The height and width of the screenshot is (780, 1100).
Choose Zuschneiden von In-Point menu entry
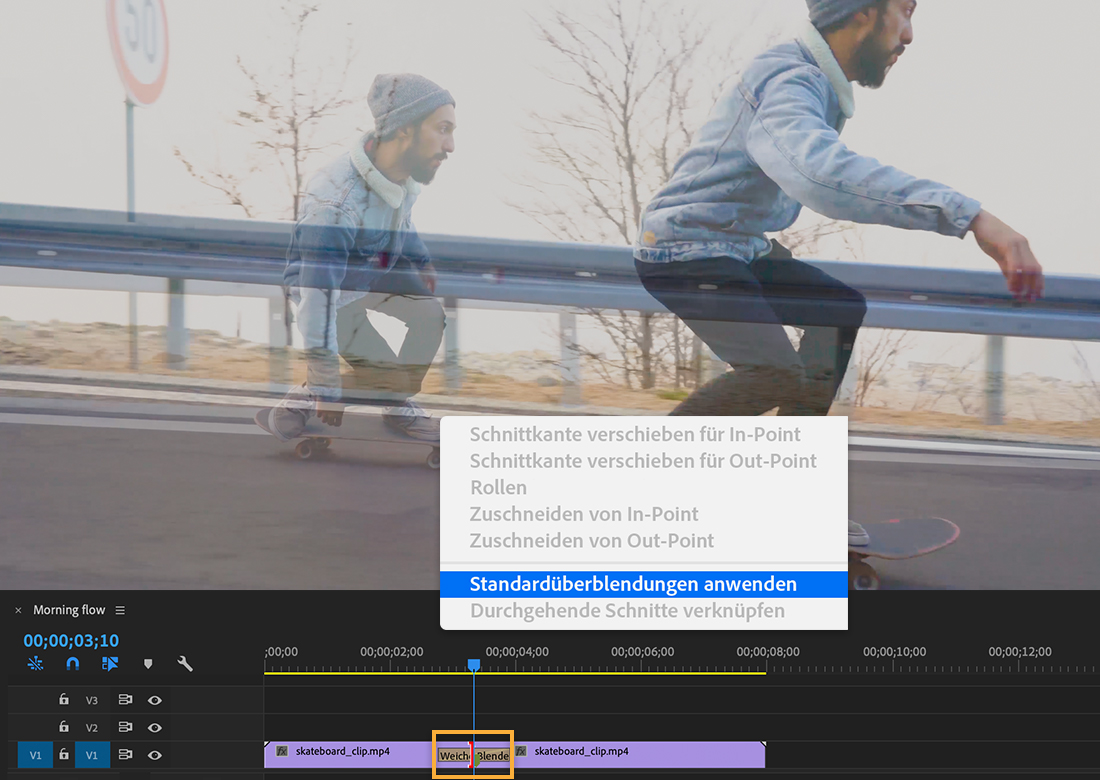point(643,514)
